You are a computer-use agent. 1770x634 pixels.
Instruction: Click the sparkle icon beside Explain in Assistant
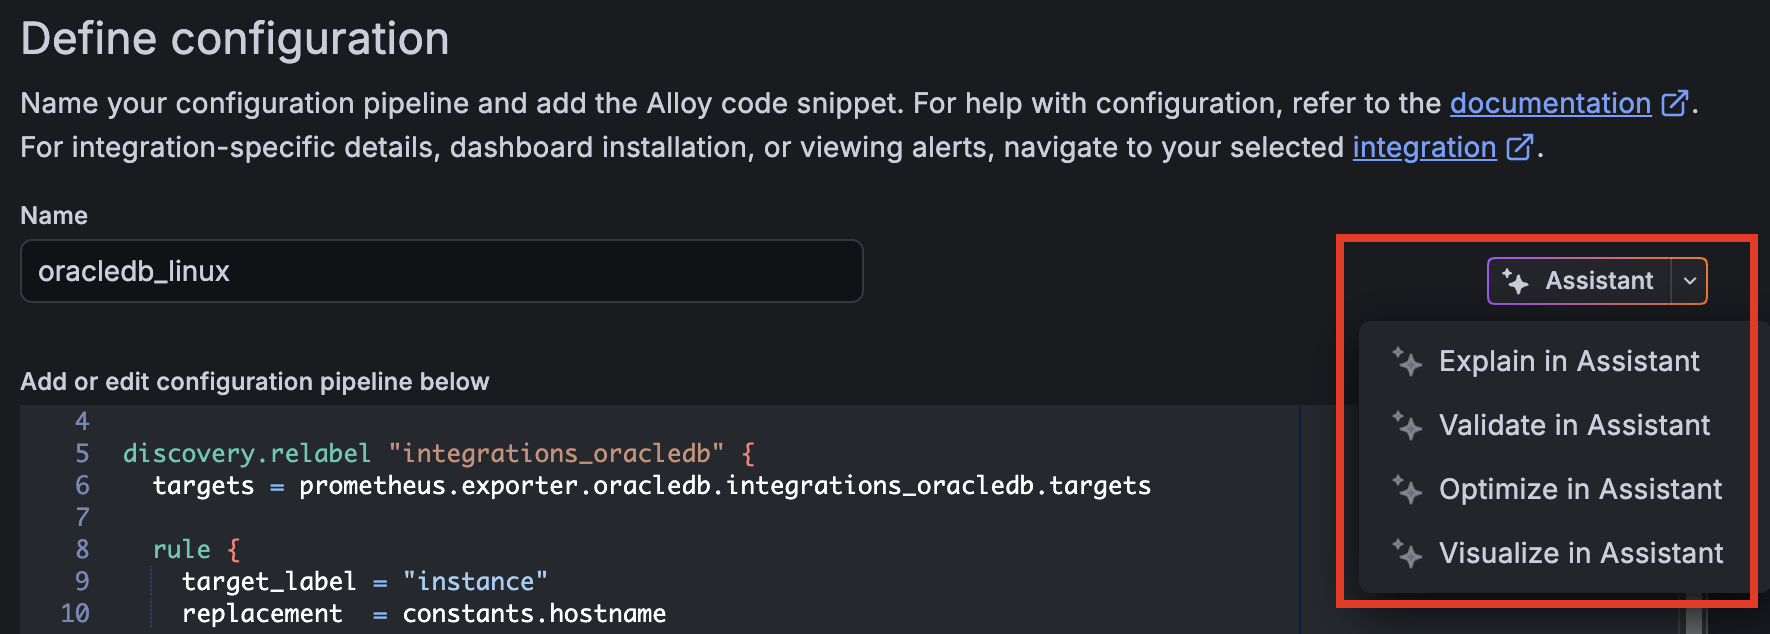1408,362
